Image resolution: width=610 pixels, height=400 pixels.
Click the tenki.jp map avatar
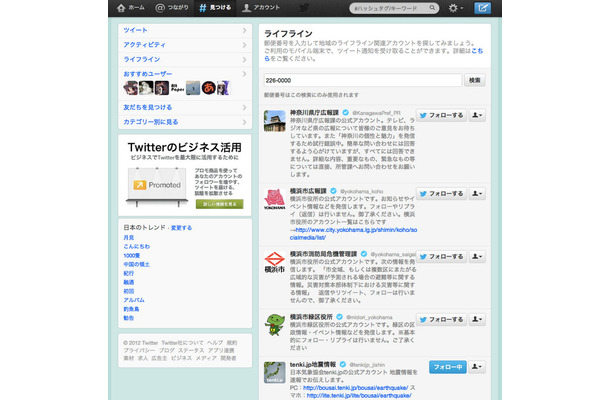275,372
